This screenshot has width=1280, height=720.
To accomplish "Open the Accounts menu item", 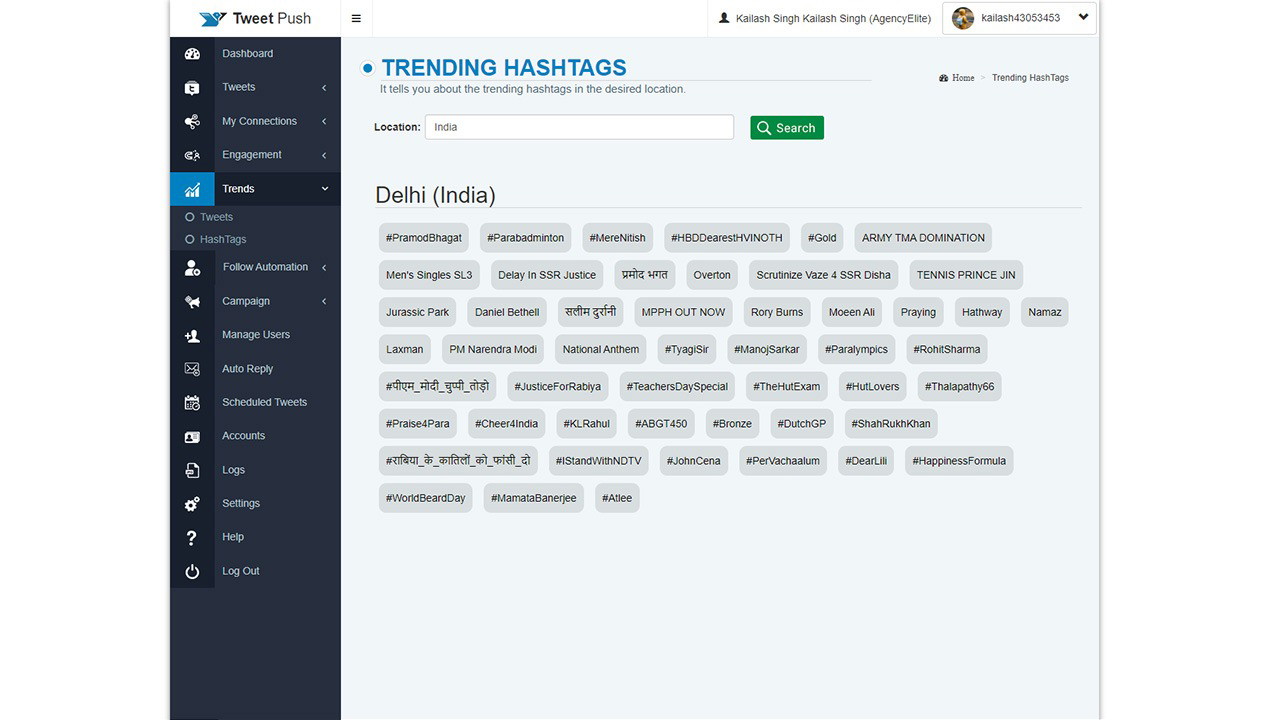I will 243,436.
